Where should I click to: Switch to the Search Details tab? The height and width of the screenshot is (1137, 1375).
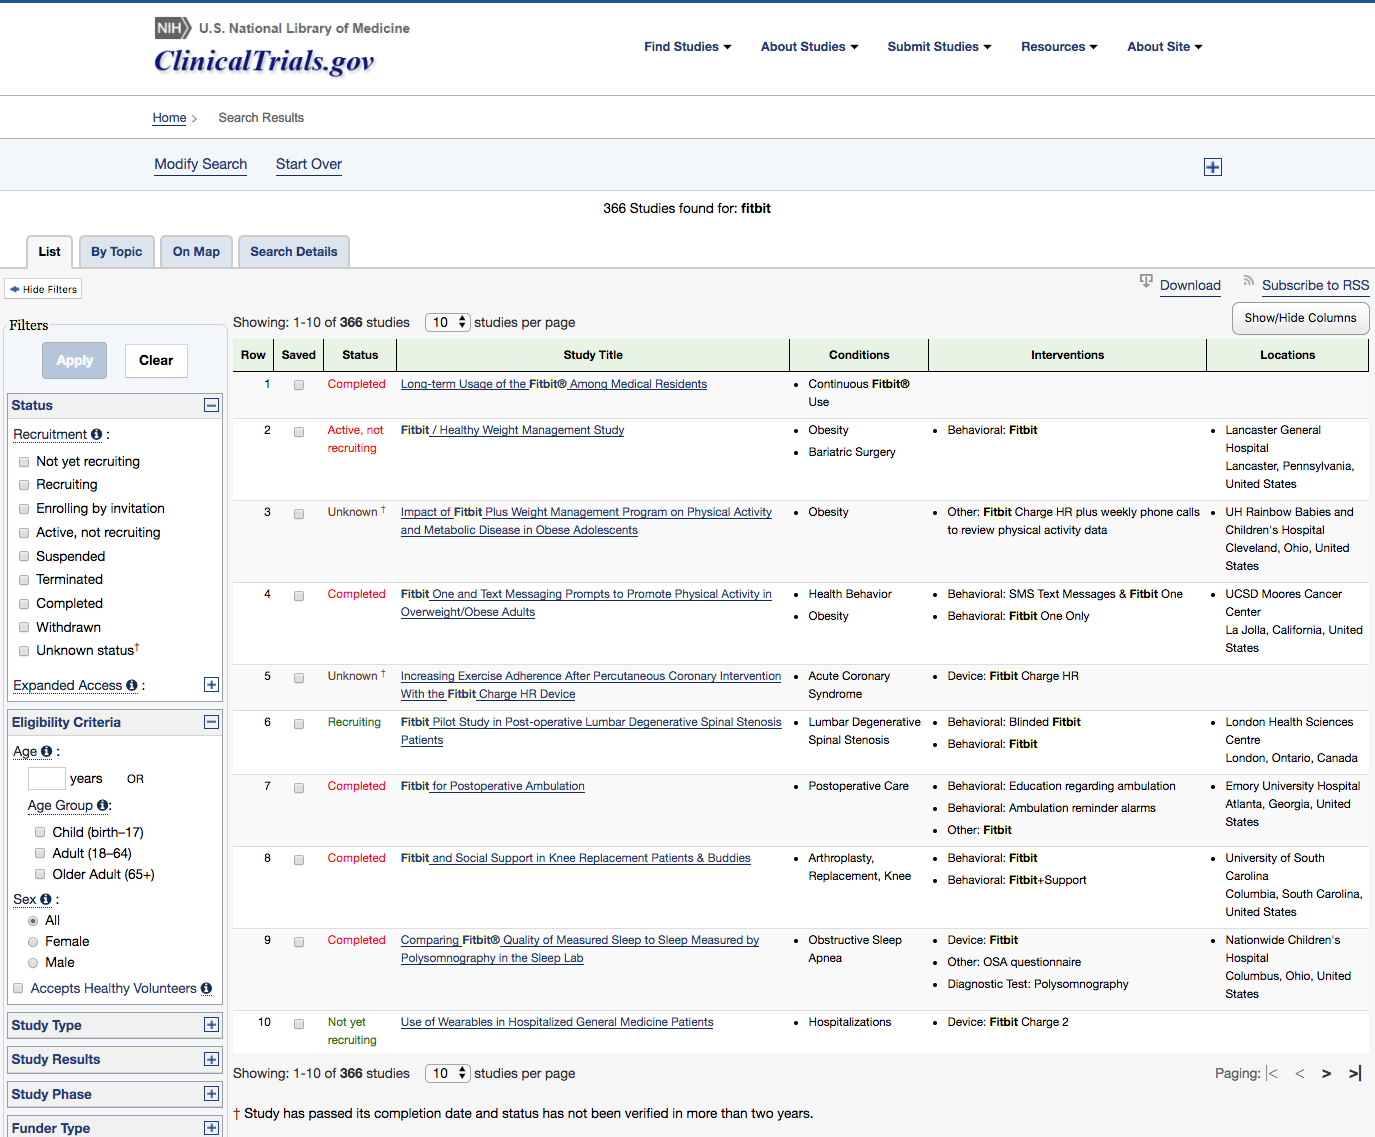pos(294,252)
